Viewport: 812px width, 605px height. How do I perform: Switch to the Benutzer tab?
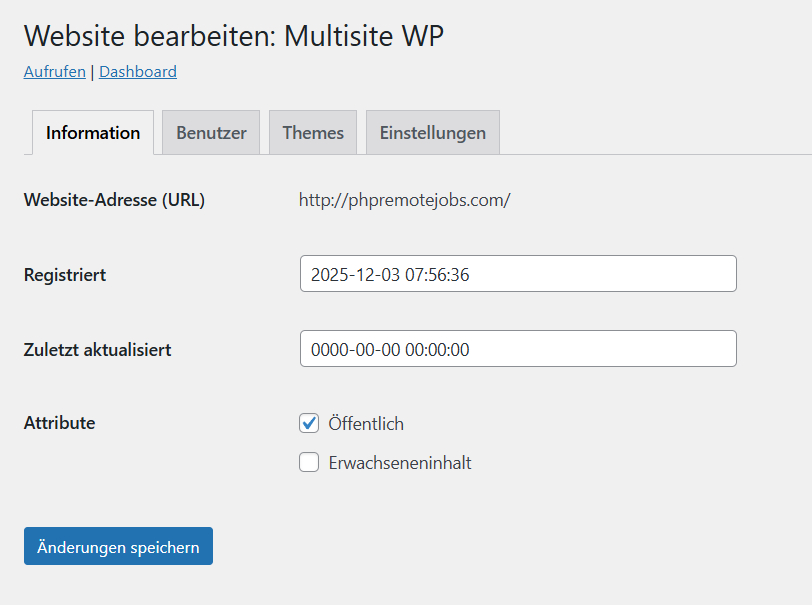[211, 133]
